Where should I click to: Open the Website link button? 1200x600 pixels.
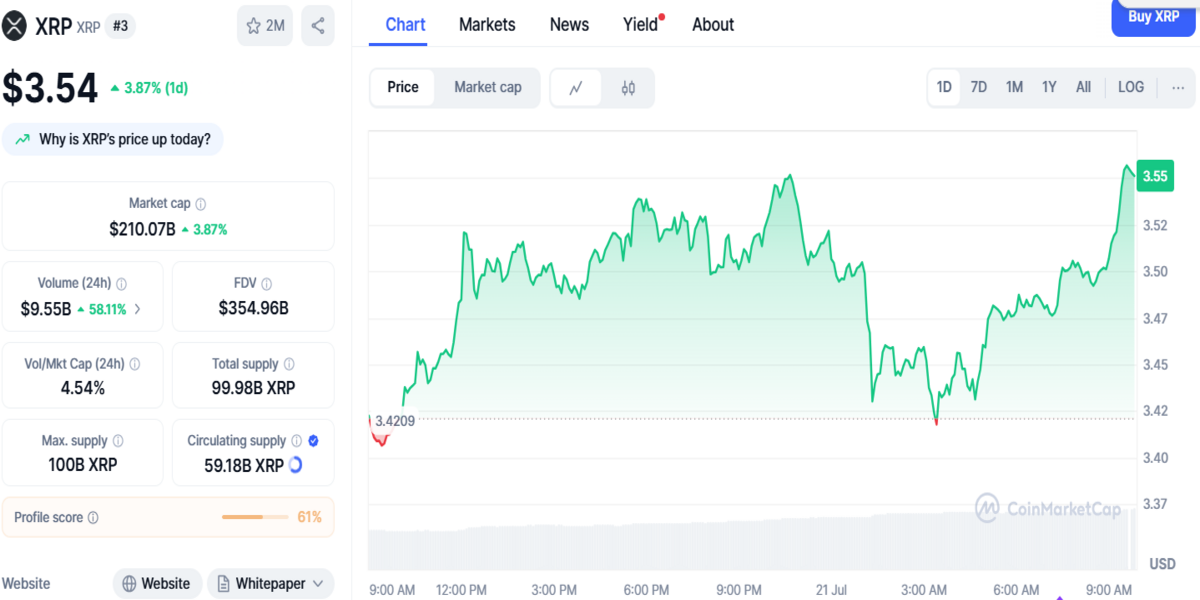point(157,584)
